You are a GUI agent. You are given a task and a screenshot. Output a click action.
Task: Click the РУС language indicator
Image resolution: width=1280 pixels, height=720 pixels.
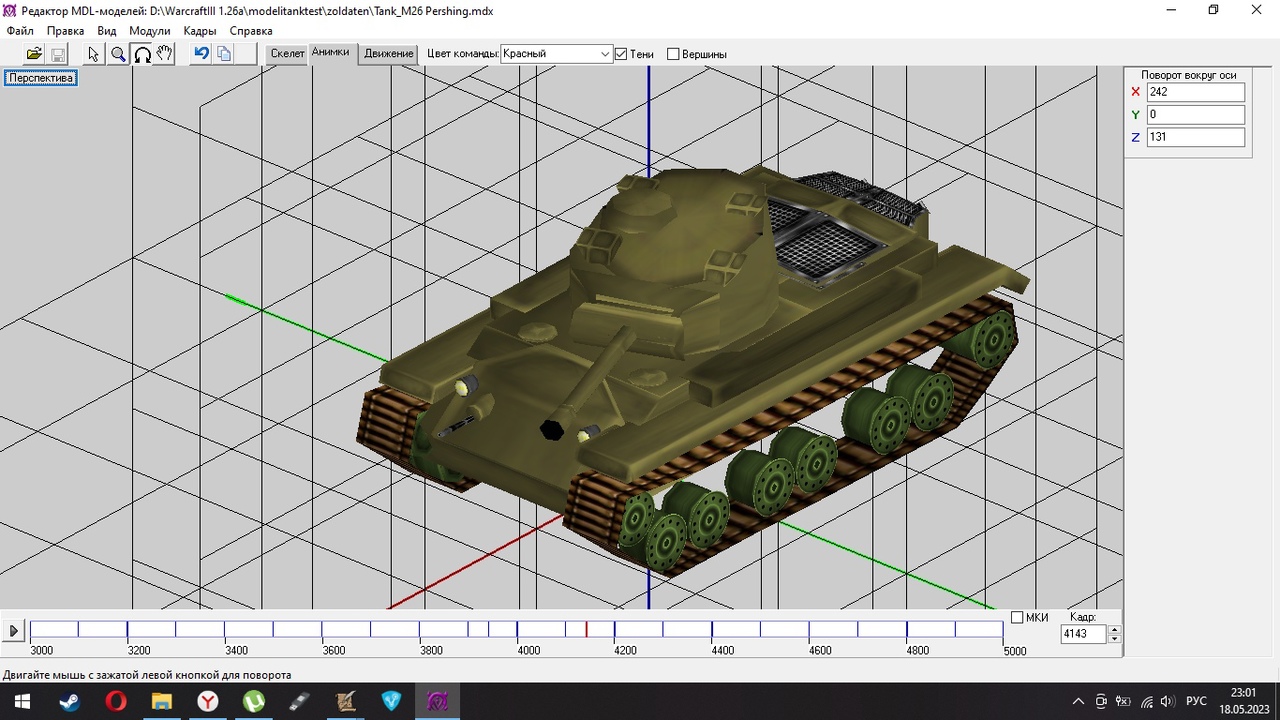pyautogui.click(x=1196, y=701)
